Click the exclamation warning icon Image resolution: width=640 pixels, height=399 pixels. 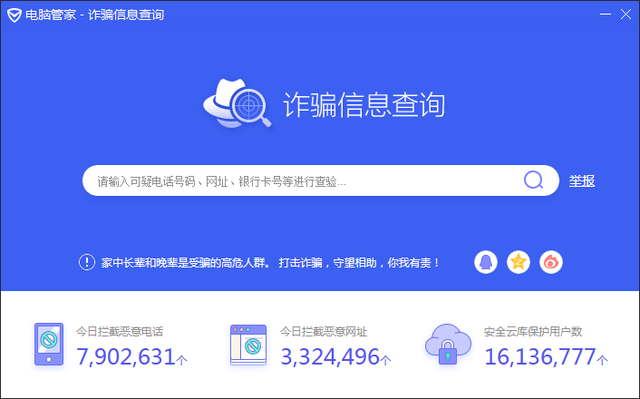87,262
